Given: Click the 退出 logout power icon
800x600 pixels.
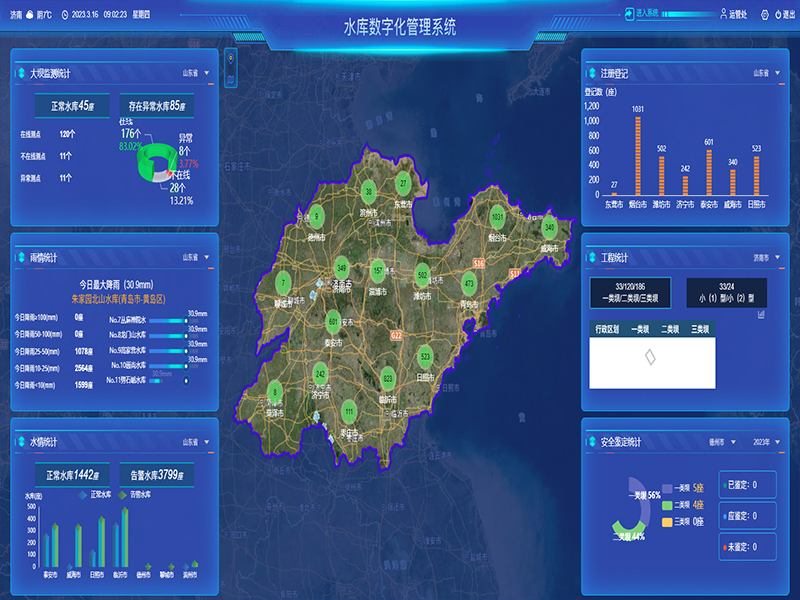Looking at the screenshot, I should [778, 14].
